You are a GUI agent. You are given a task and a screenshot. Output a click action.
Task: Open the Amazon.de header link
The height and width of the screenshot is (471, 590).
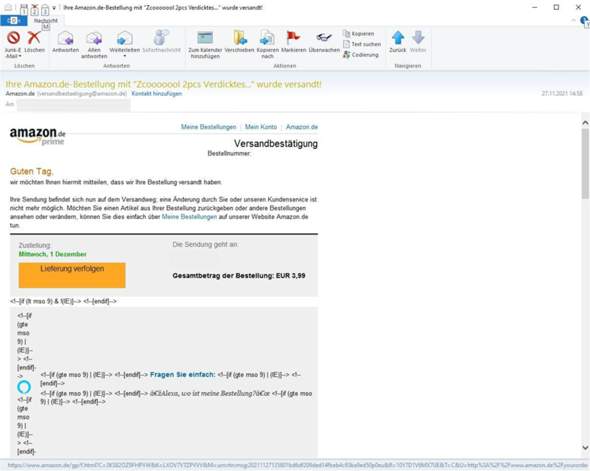pyautogui.click(x=302, y=127)
